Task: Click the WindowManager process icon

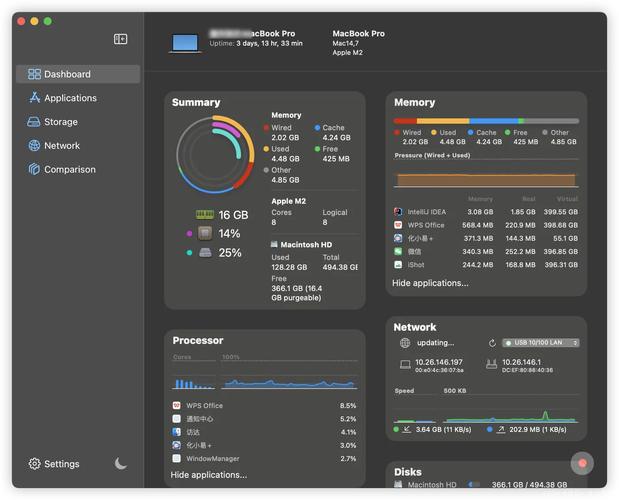Action: 176,459
